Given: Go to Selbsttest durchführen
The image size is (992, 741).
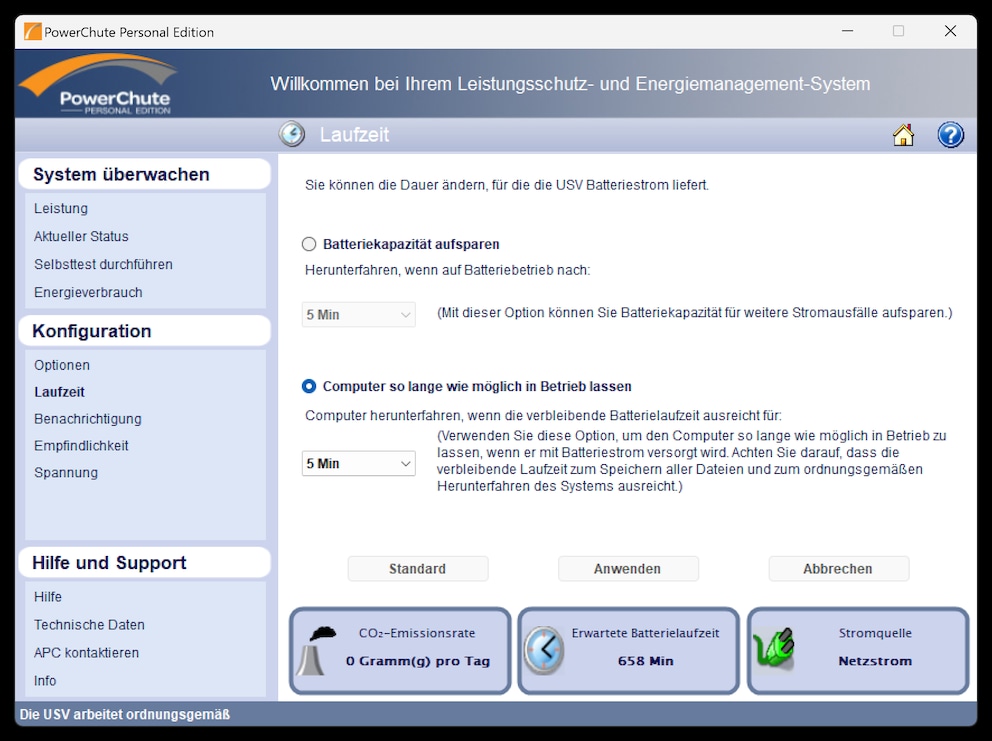Looking at the screenshot, I should coord(103,265).
